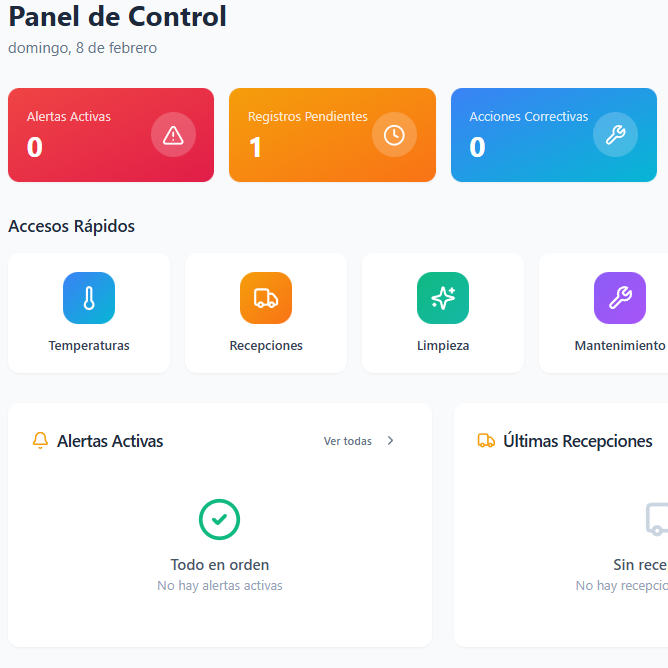Click the clock icon in Registros Pendientes

[394, 135]
